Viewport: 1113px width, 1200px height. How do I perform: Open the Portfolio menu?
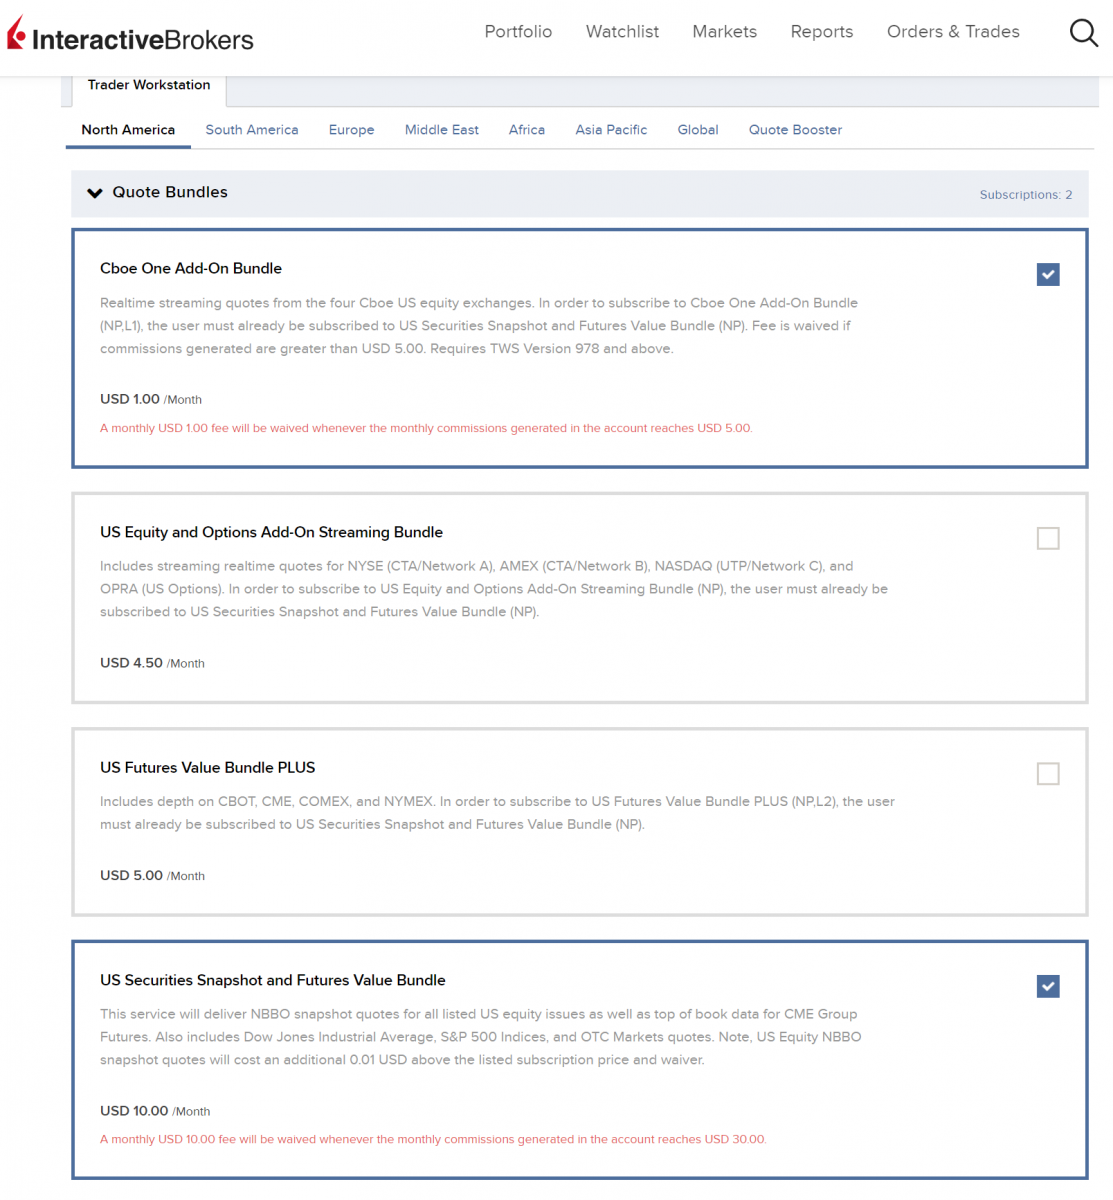point(518,32)
